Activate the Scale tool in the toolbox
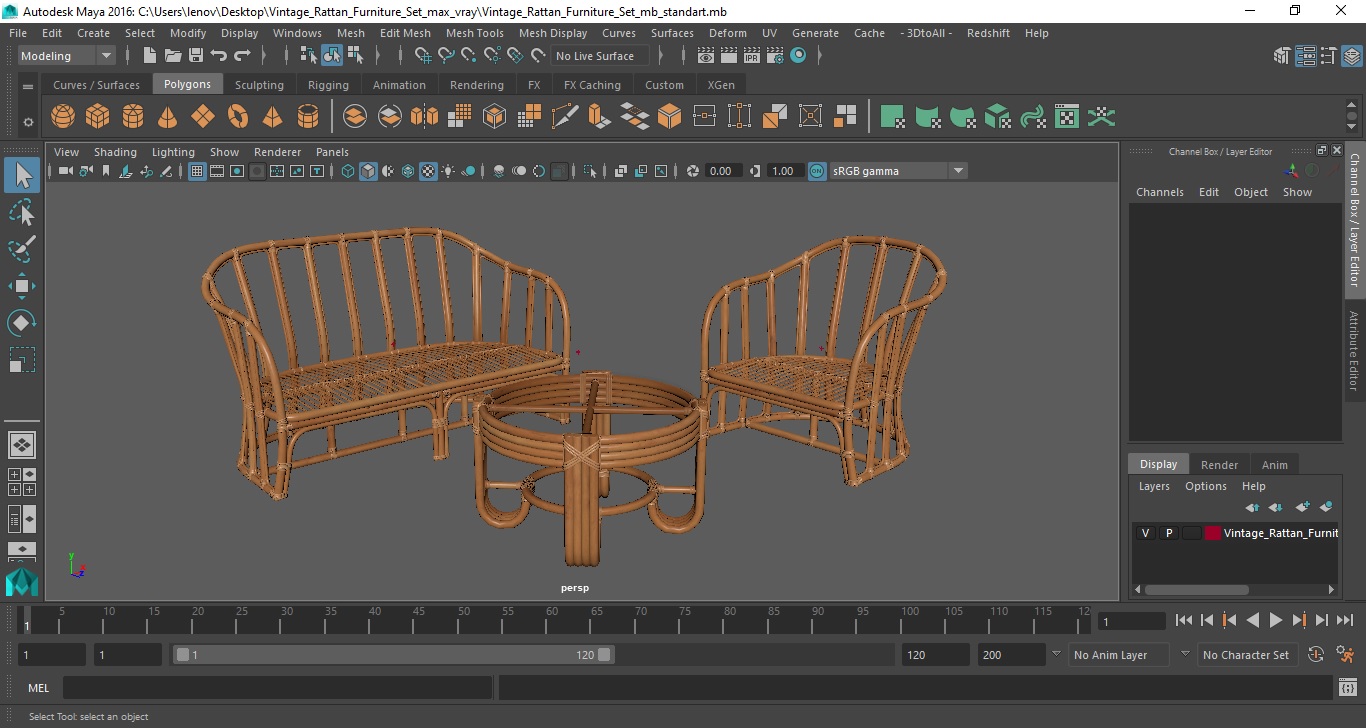The width and height of the screenshot is (1366, 728). pos(22,359)
